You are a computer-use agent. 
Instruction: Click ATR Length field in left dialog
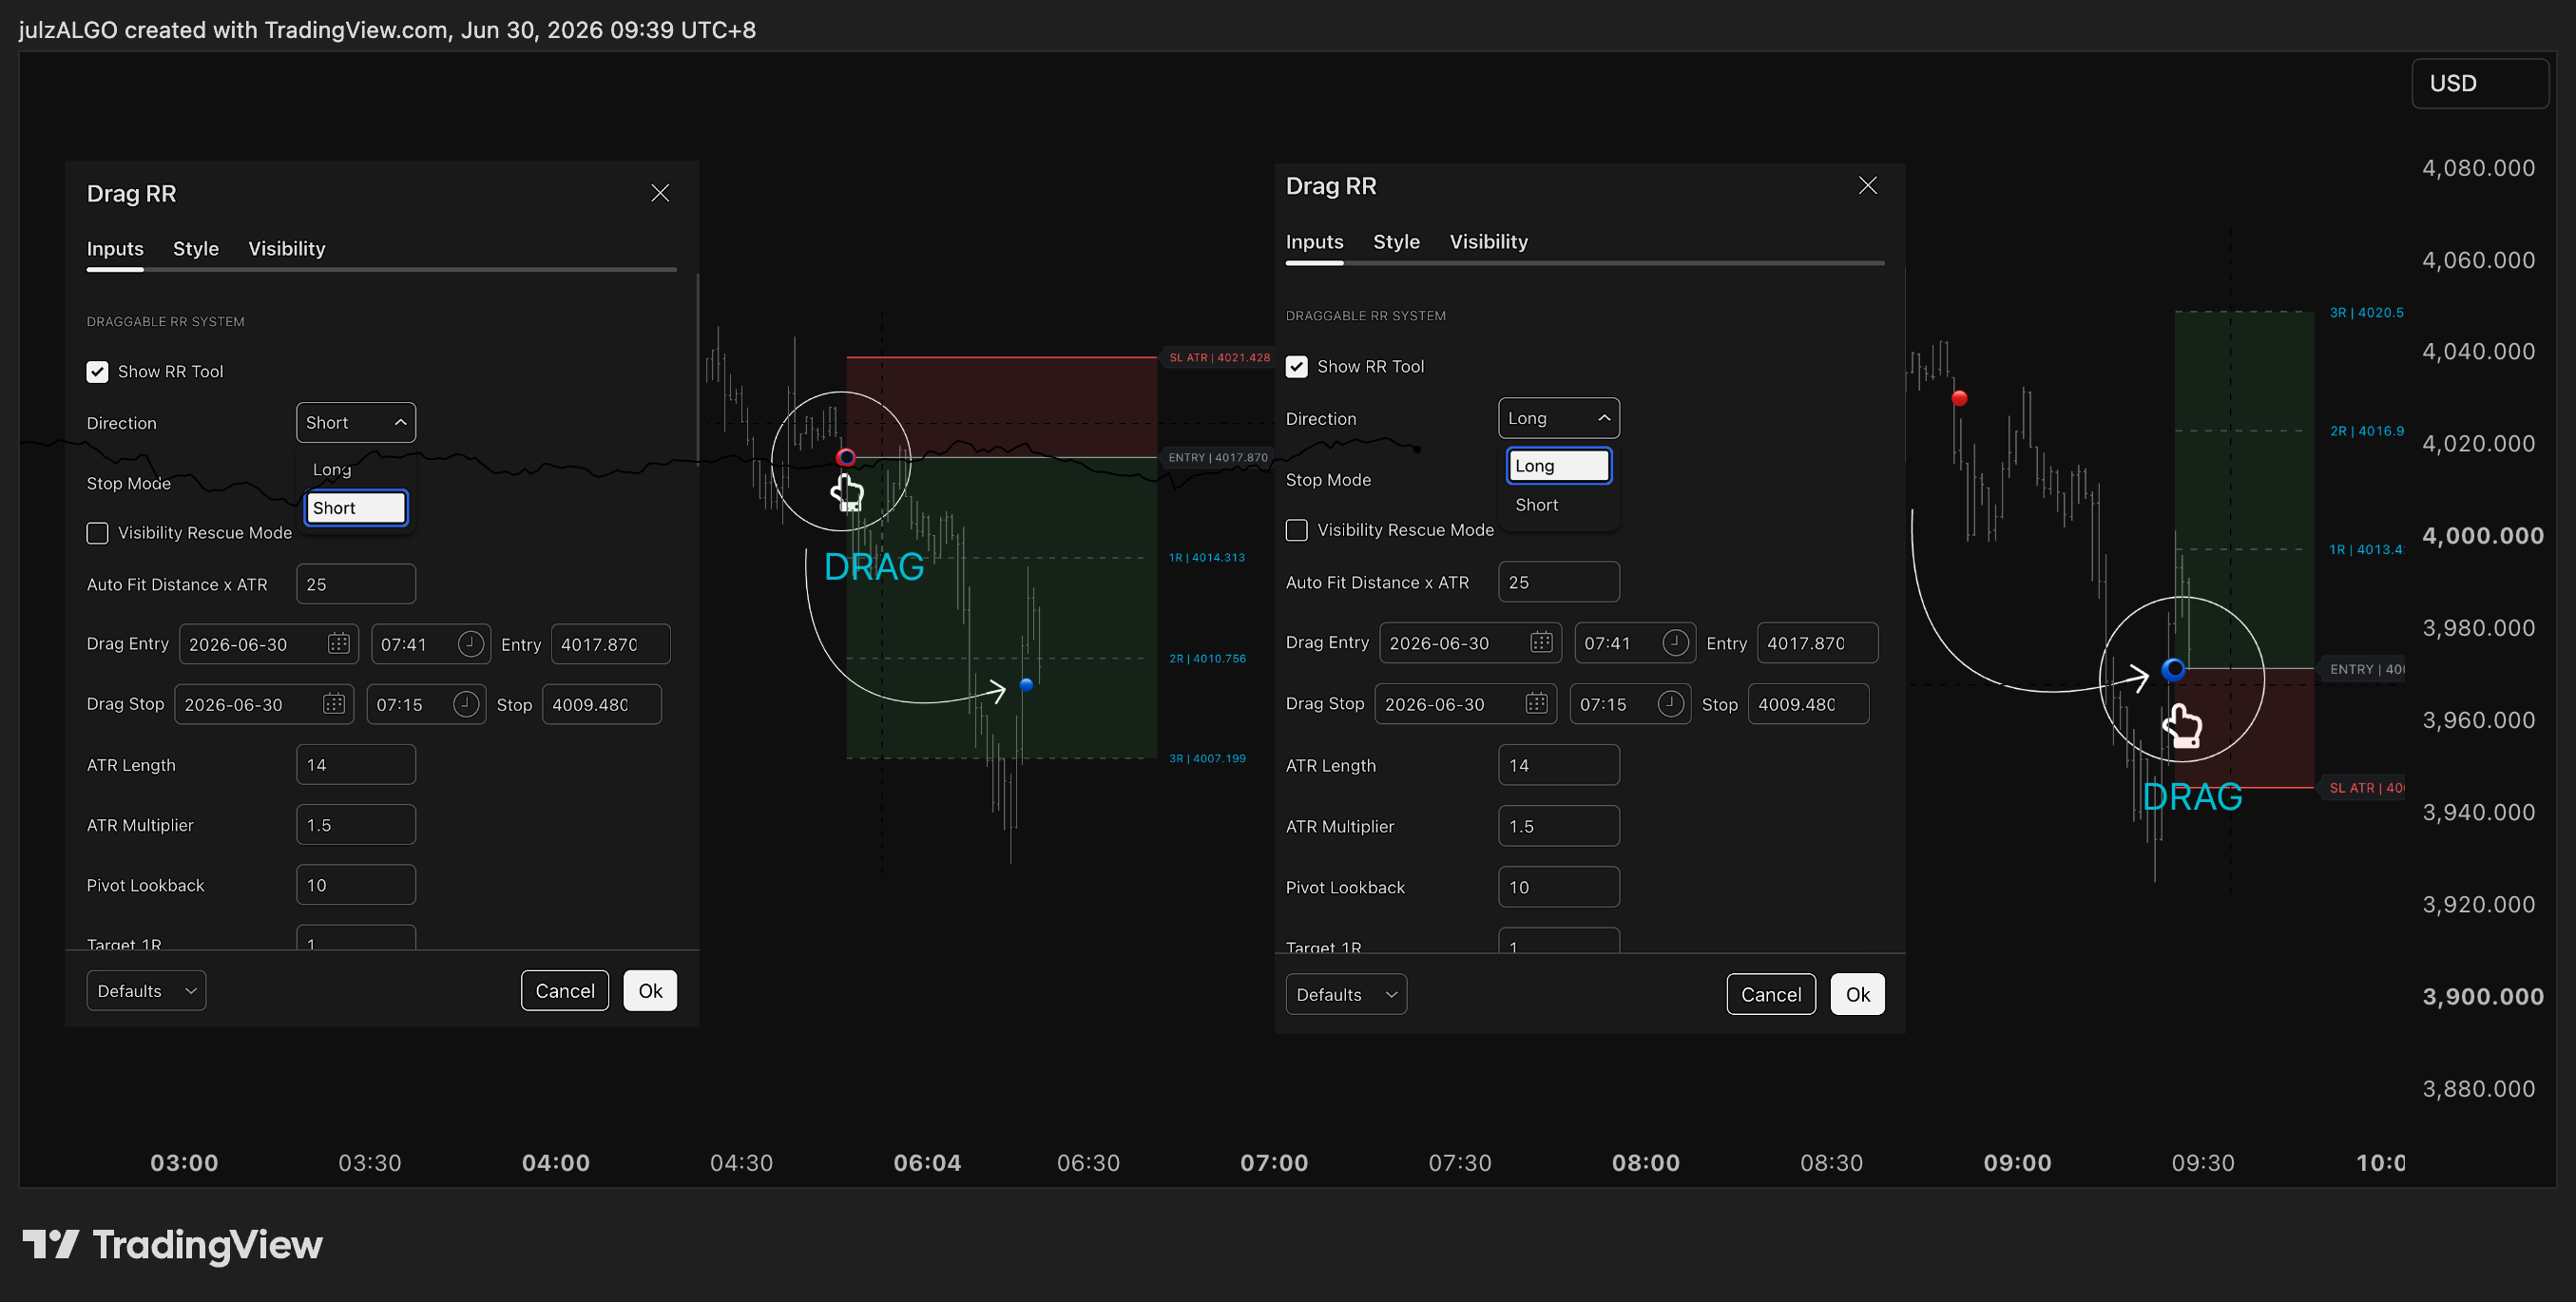(x=355, y=765)
